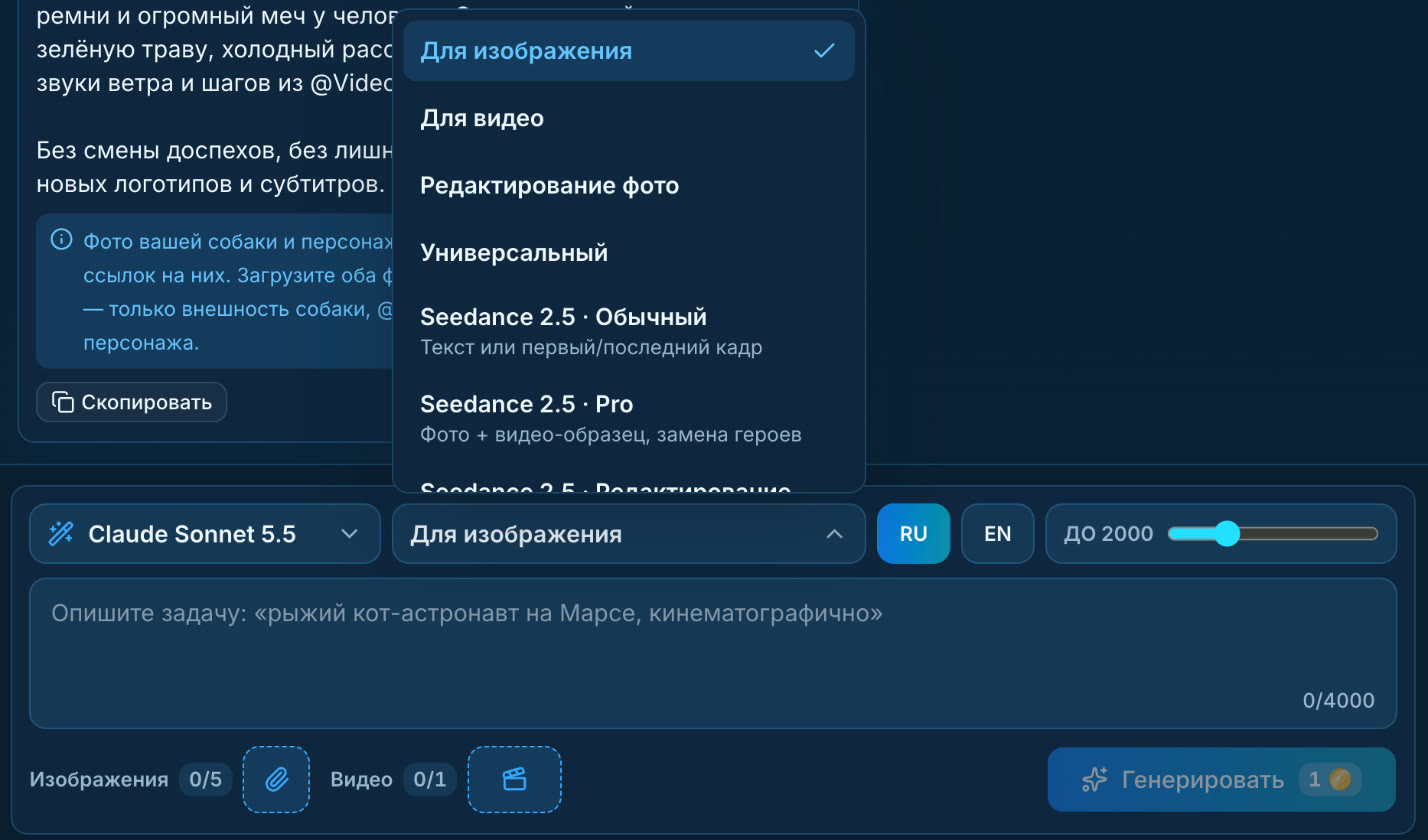
Task: Click the paperclip image attachment icon
Action: click(x=276, y=779)
